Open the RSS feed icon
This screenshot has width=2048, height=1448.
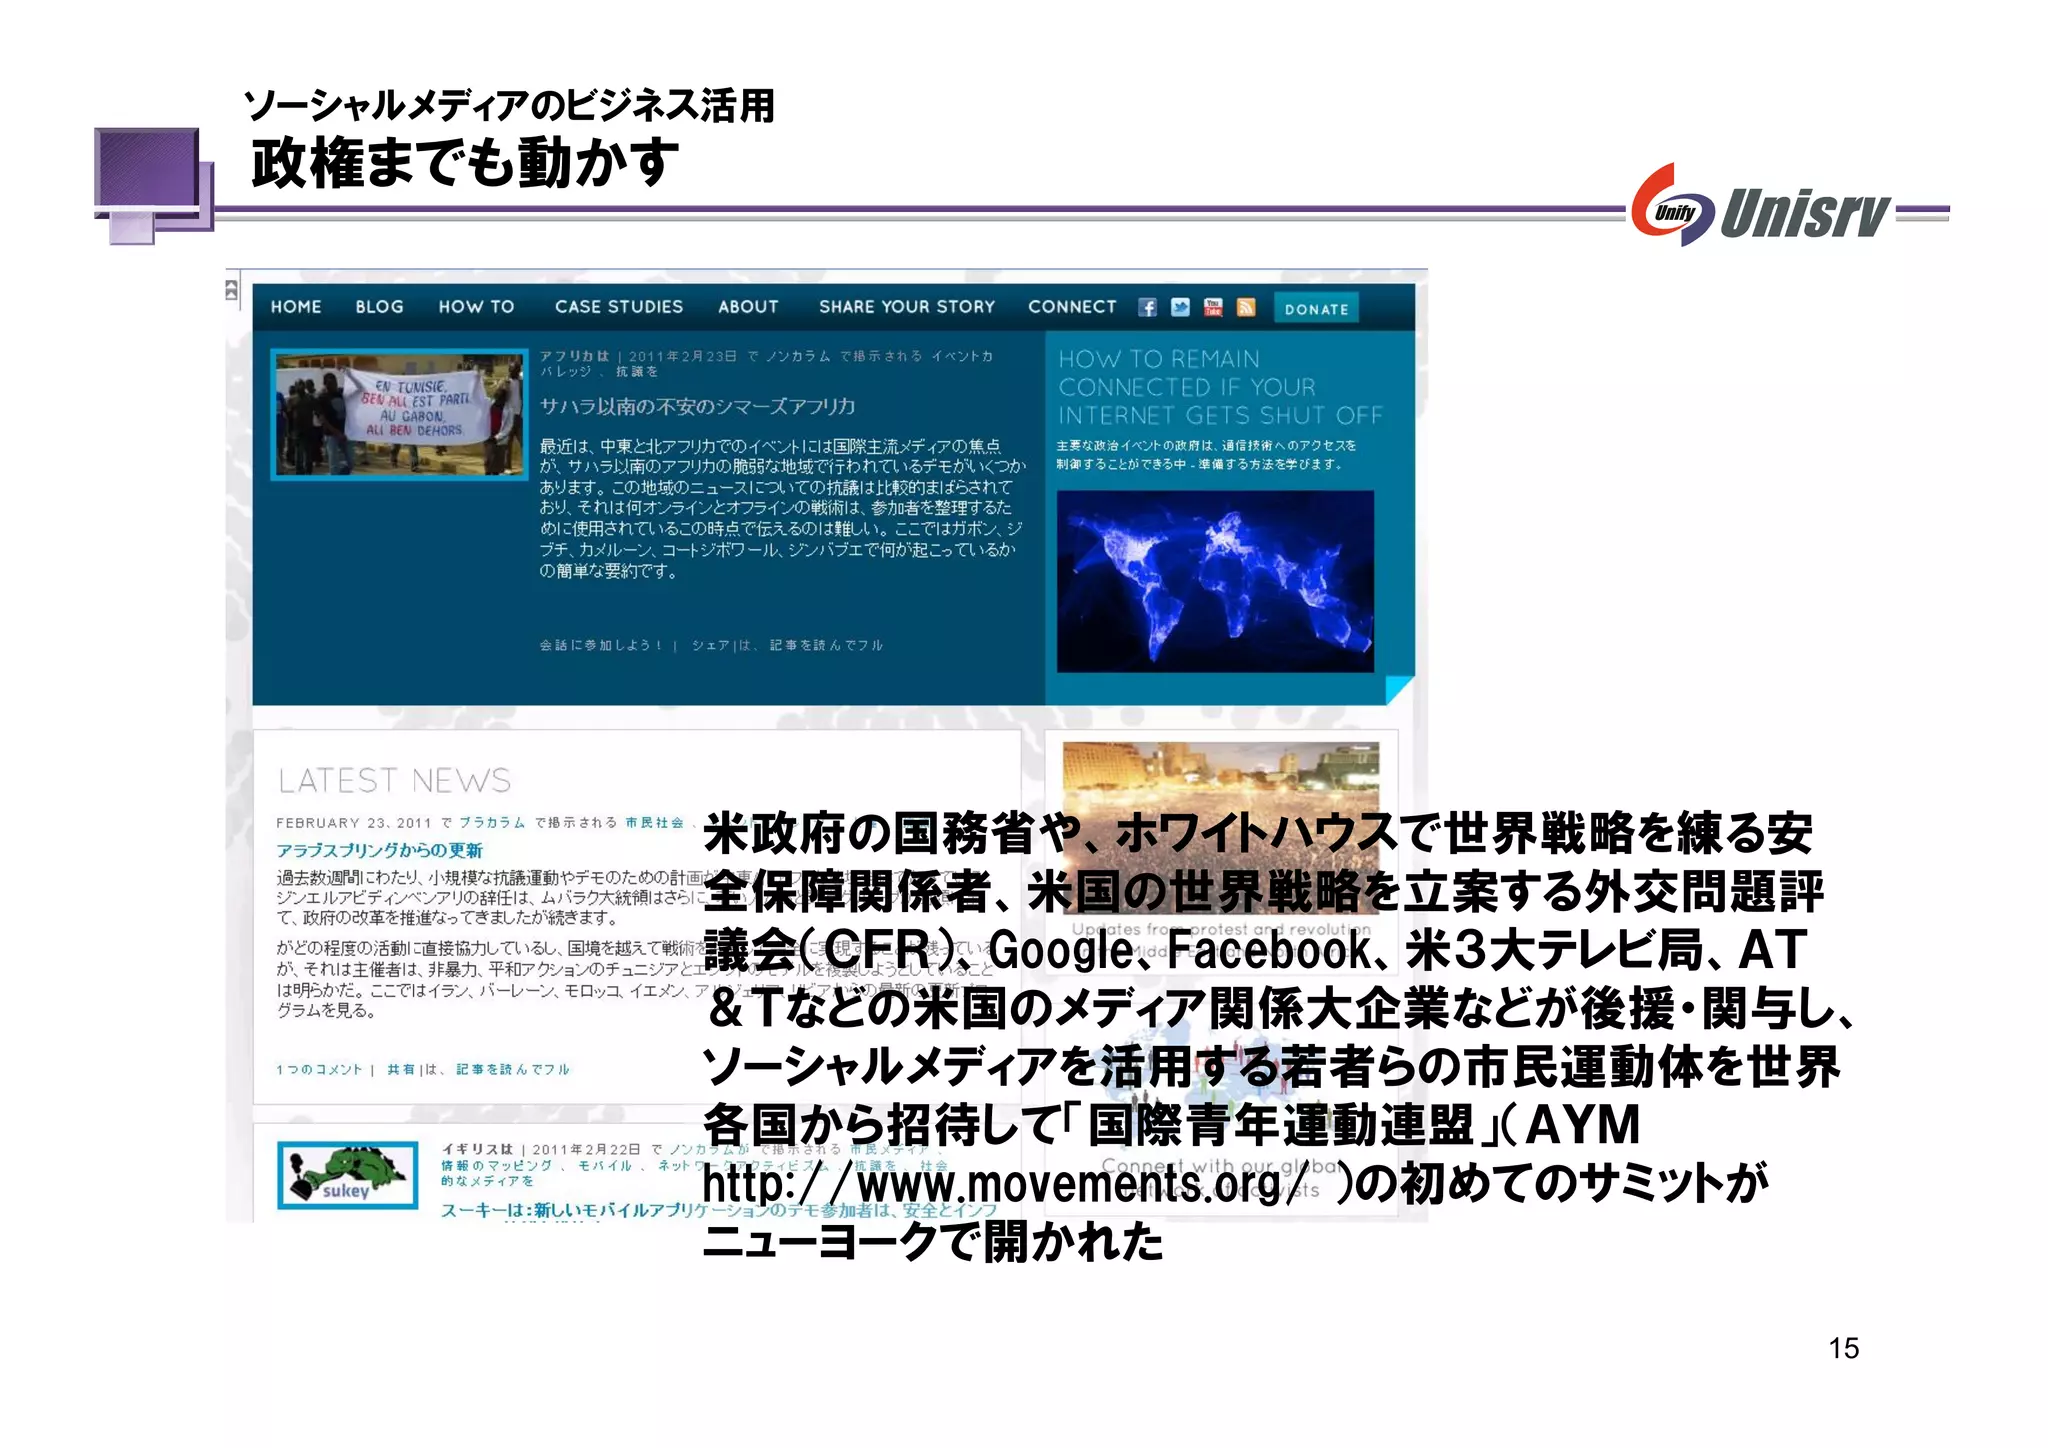1246,307
